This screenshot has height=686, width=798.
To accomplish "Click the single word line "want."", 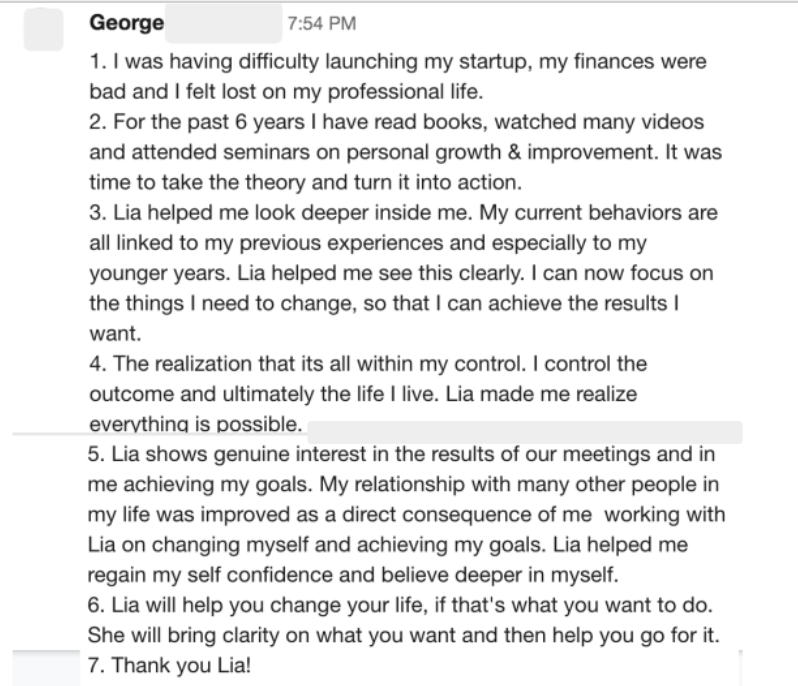I will click(115, 334).
